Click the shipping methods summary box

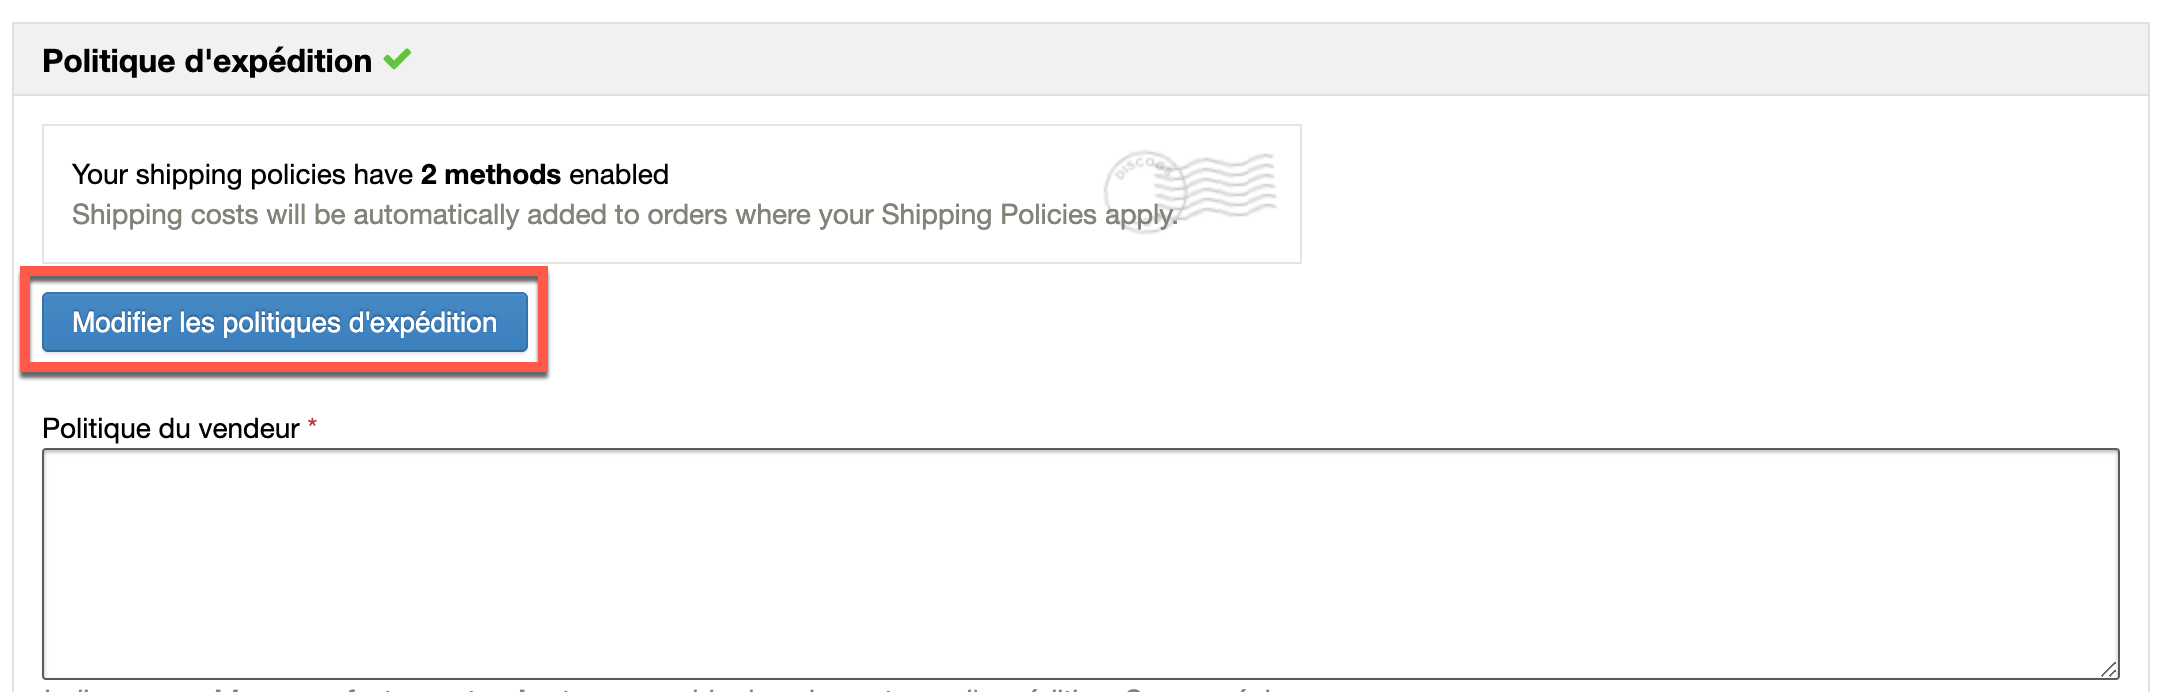671,194
